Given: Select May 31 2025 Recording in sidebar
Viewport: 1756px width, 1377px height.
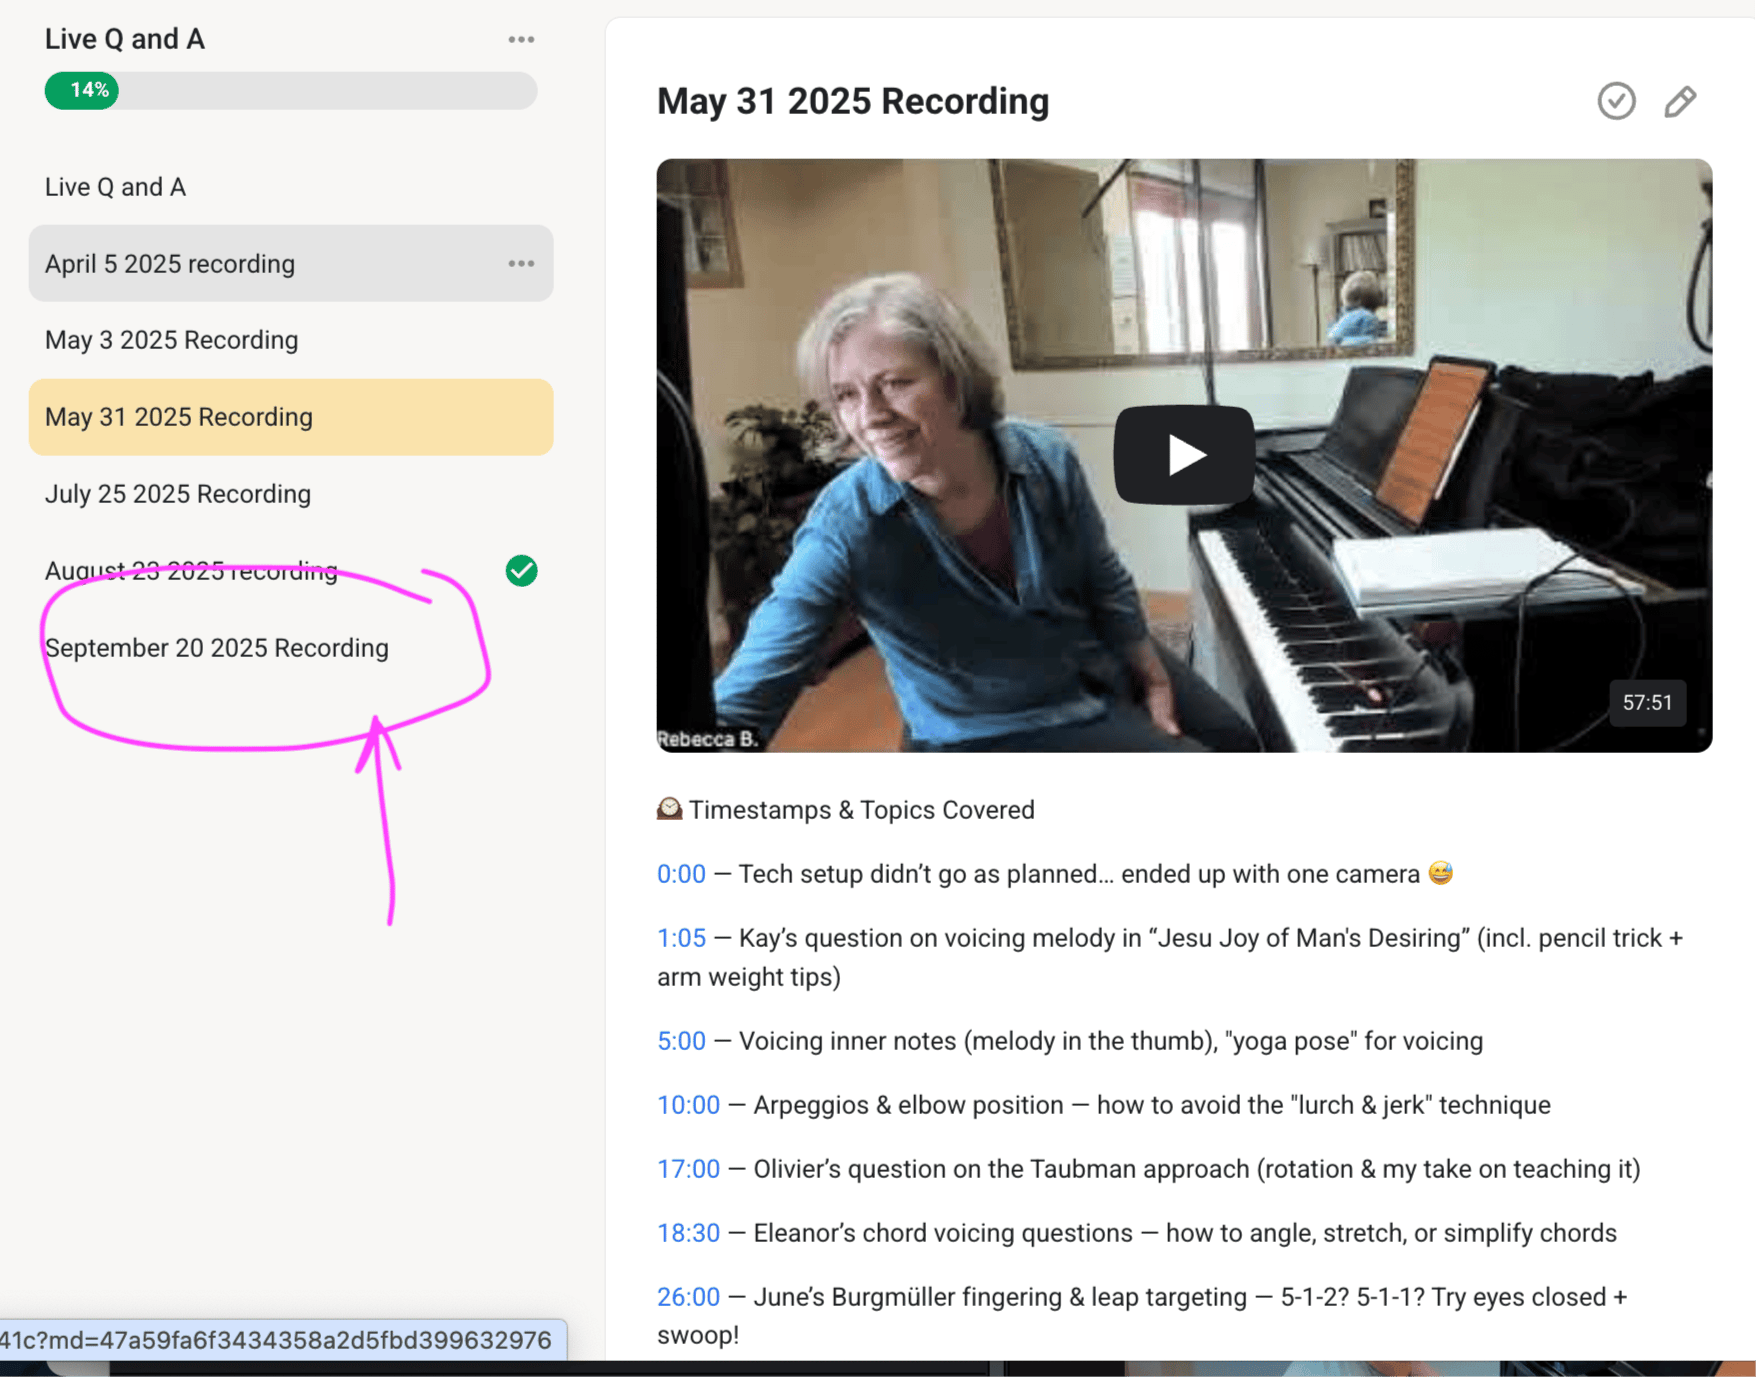Looking at the screenshot, I should pos(180,417).
